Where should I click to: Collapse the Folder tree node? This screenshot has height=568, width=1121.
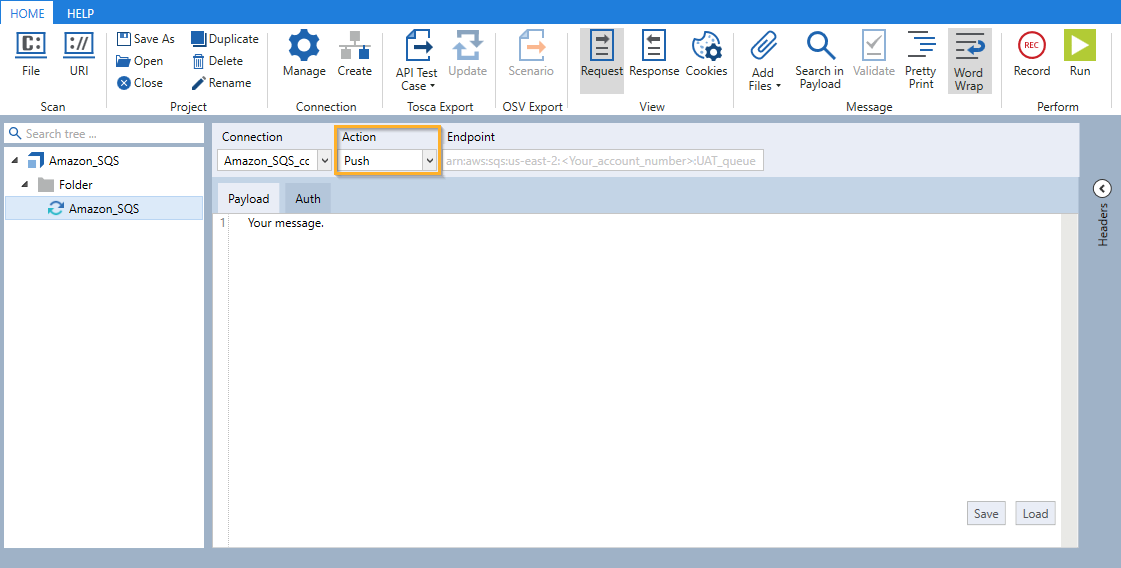(x=23, y=185)
